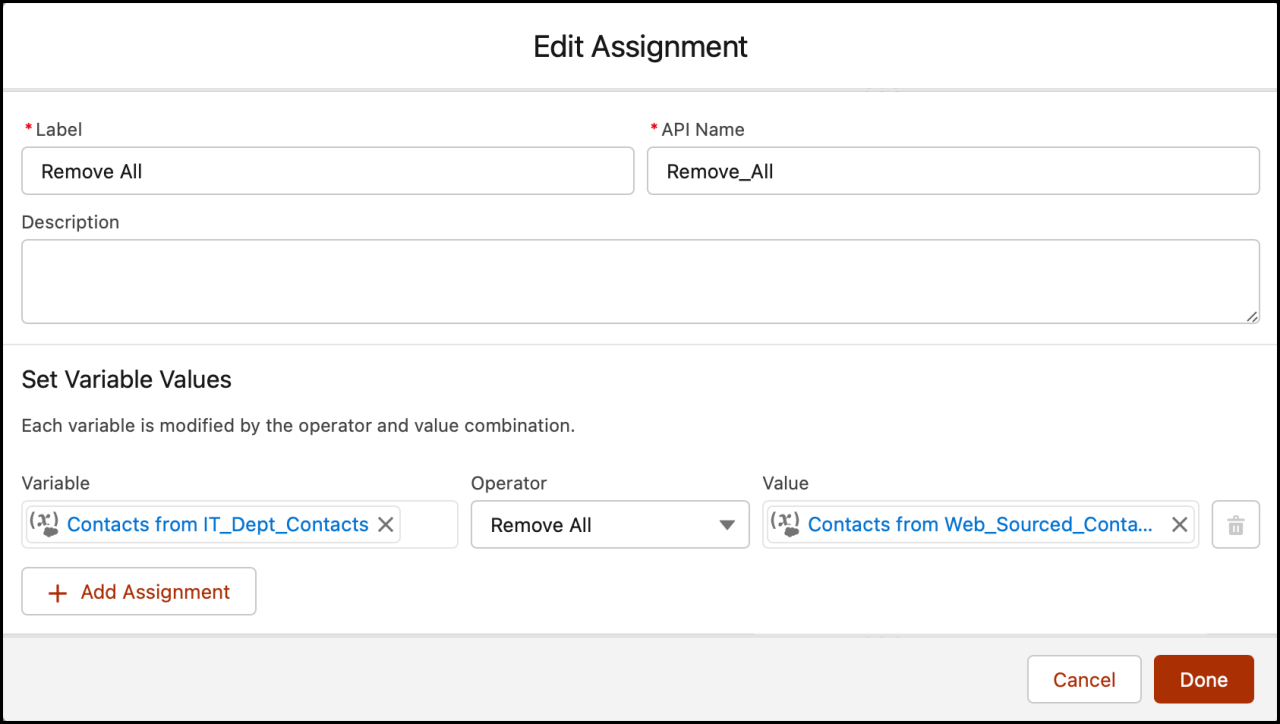Image resolution: width=1280 pixels, height=724 pixels.
Task: Delete the assignment row with trash icon
Action: point(1235,525)
